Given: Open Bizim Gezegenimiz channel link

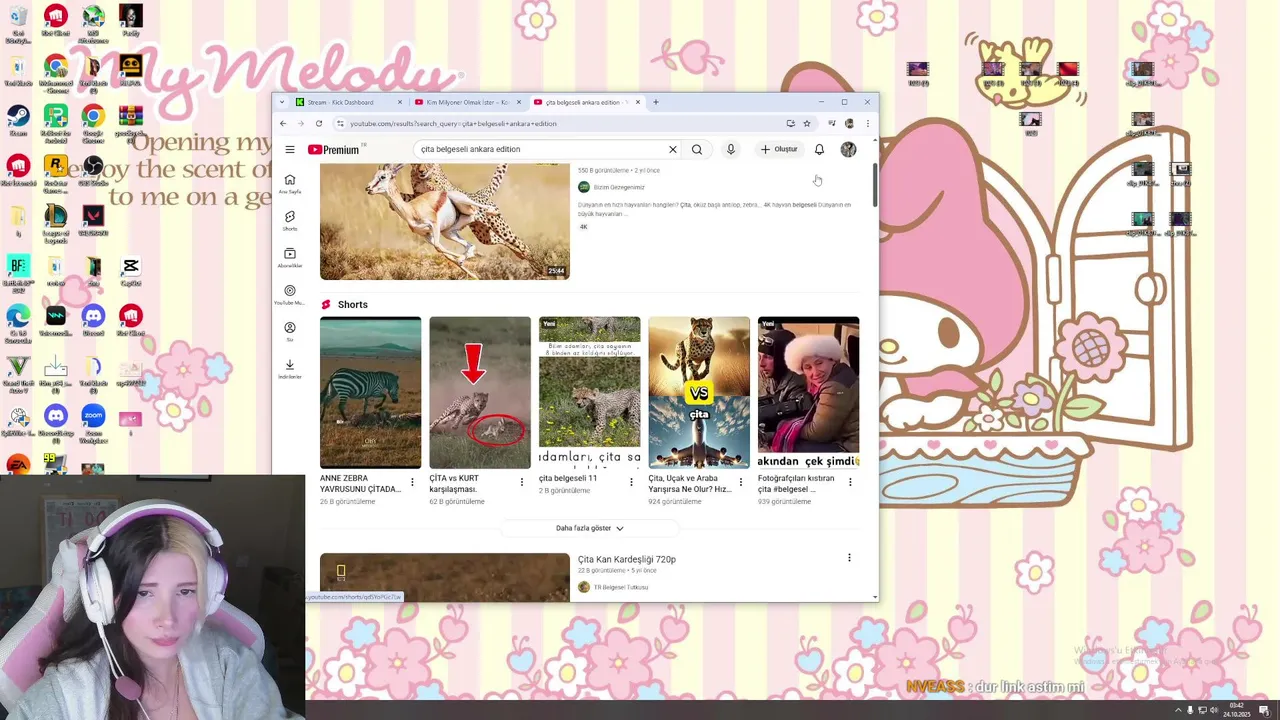Looking at the screenshot, I should click(x=619, y=187).
